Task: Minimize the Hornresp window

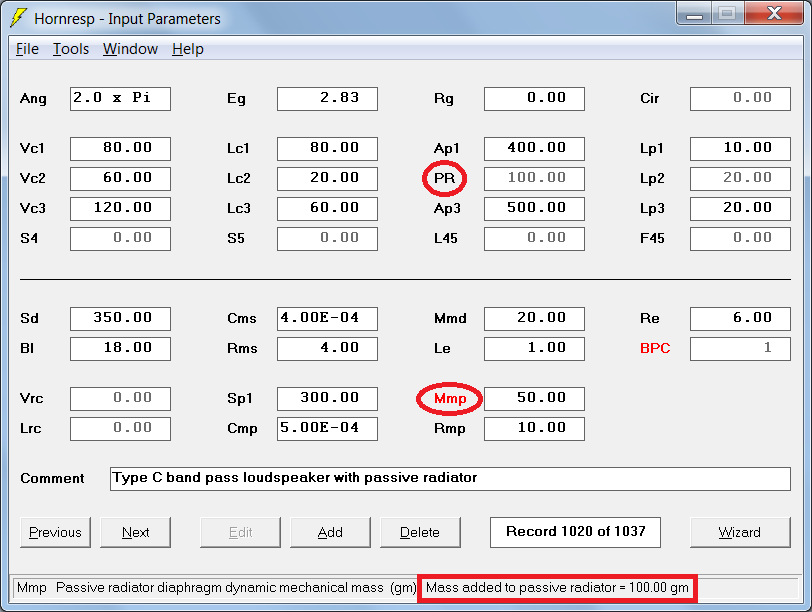Action: coord(694,13)
